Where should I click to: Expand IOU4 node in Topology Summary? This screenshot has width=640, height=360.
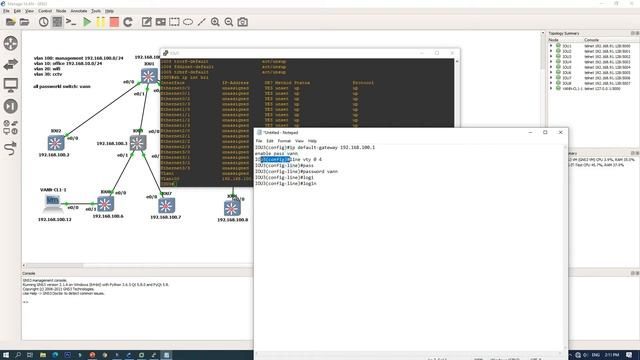click(551, 62)
